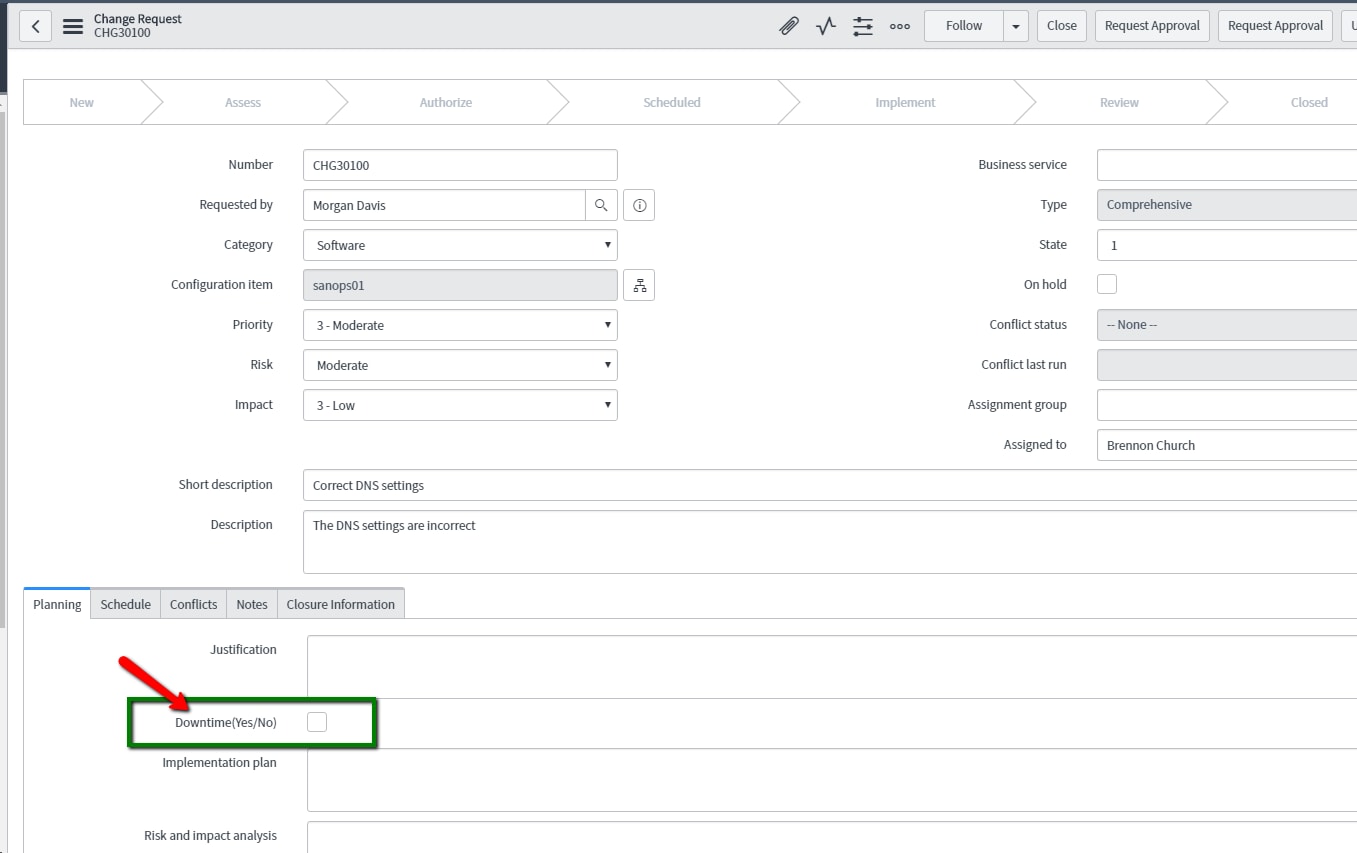Click the Implementation plan text area
The width and height of the screenshot is (1357, 853).
pyautogui.click(x=832, y=780)
